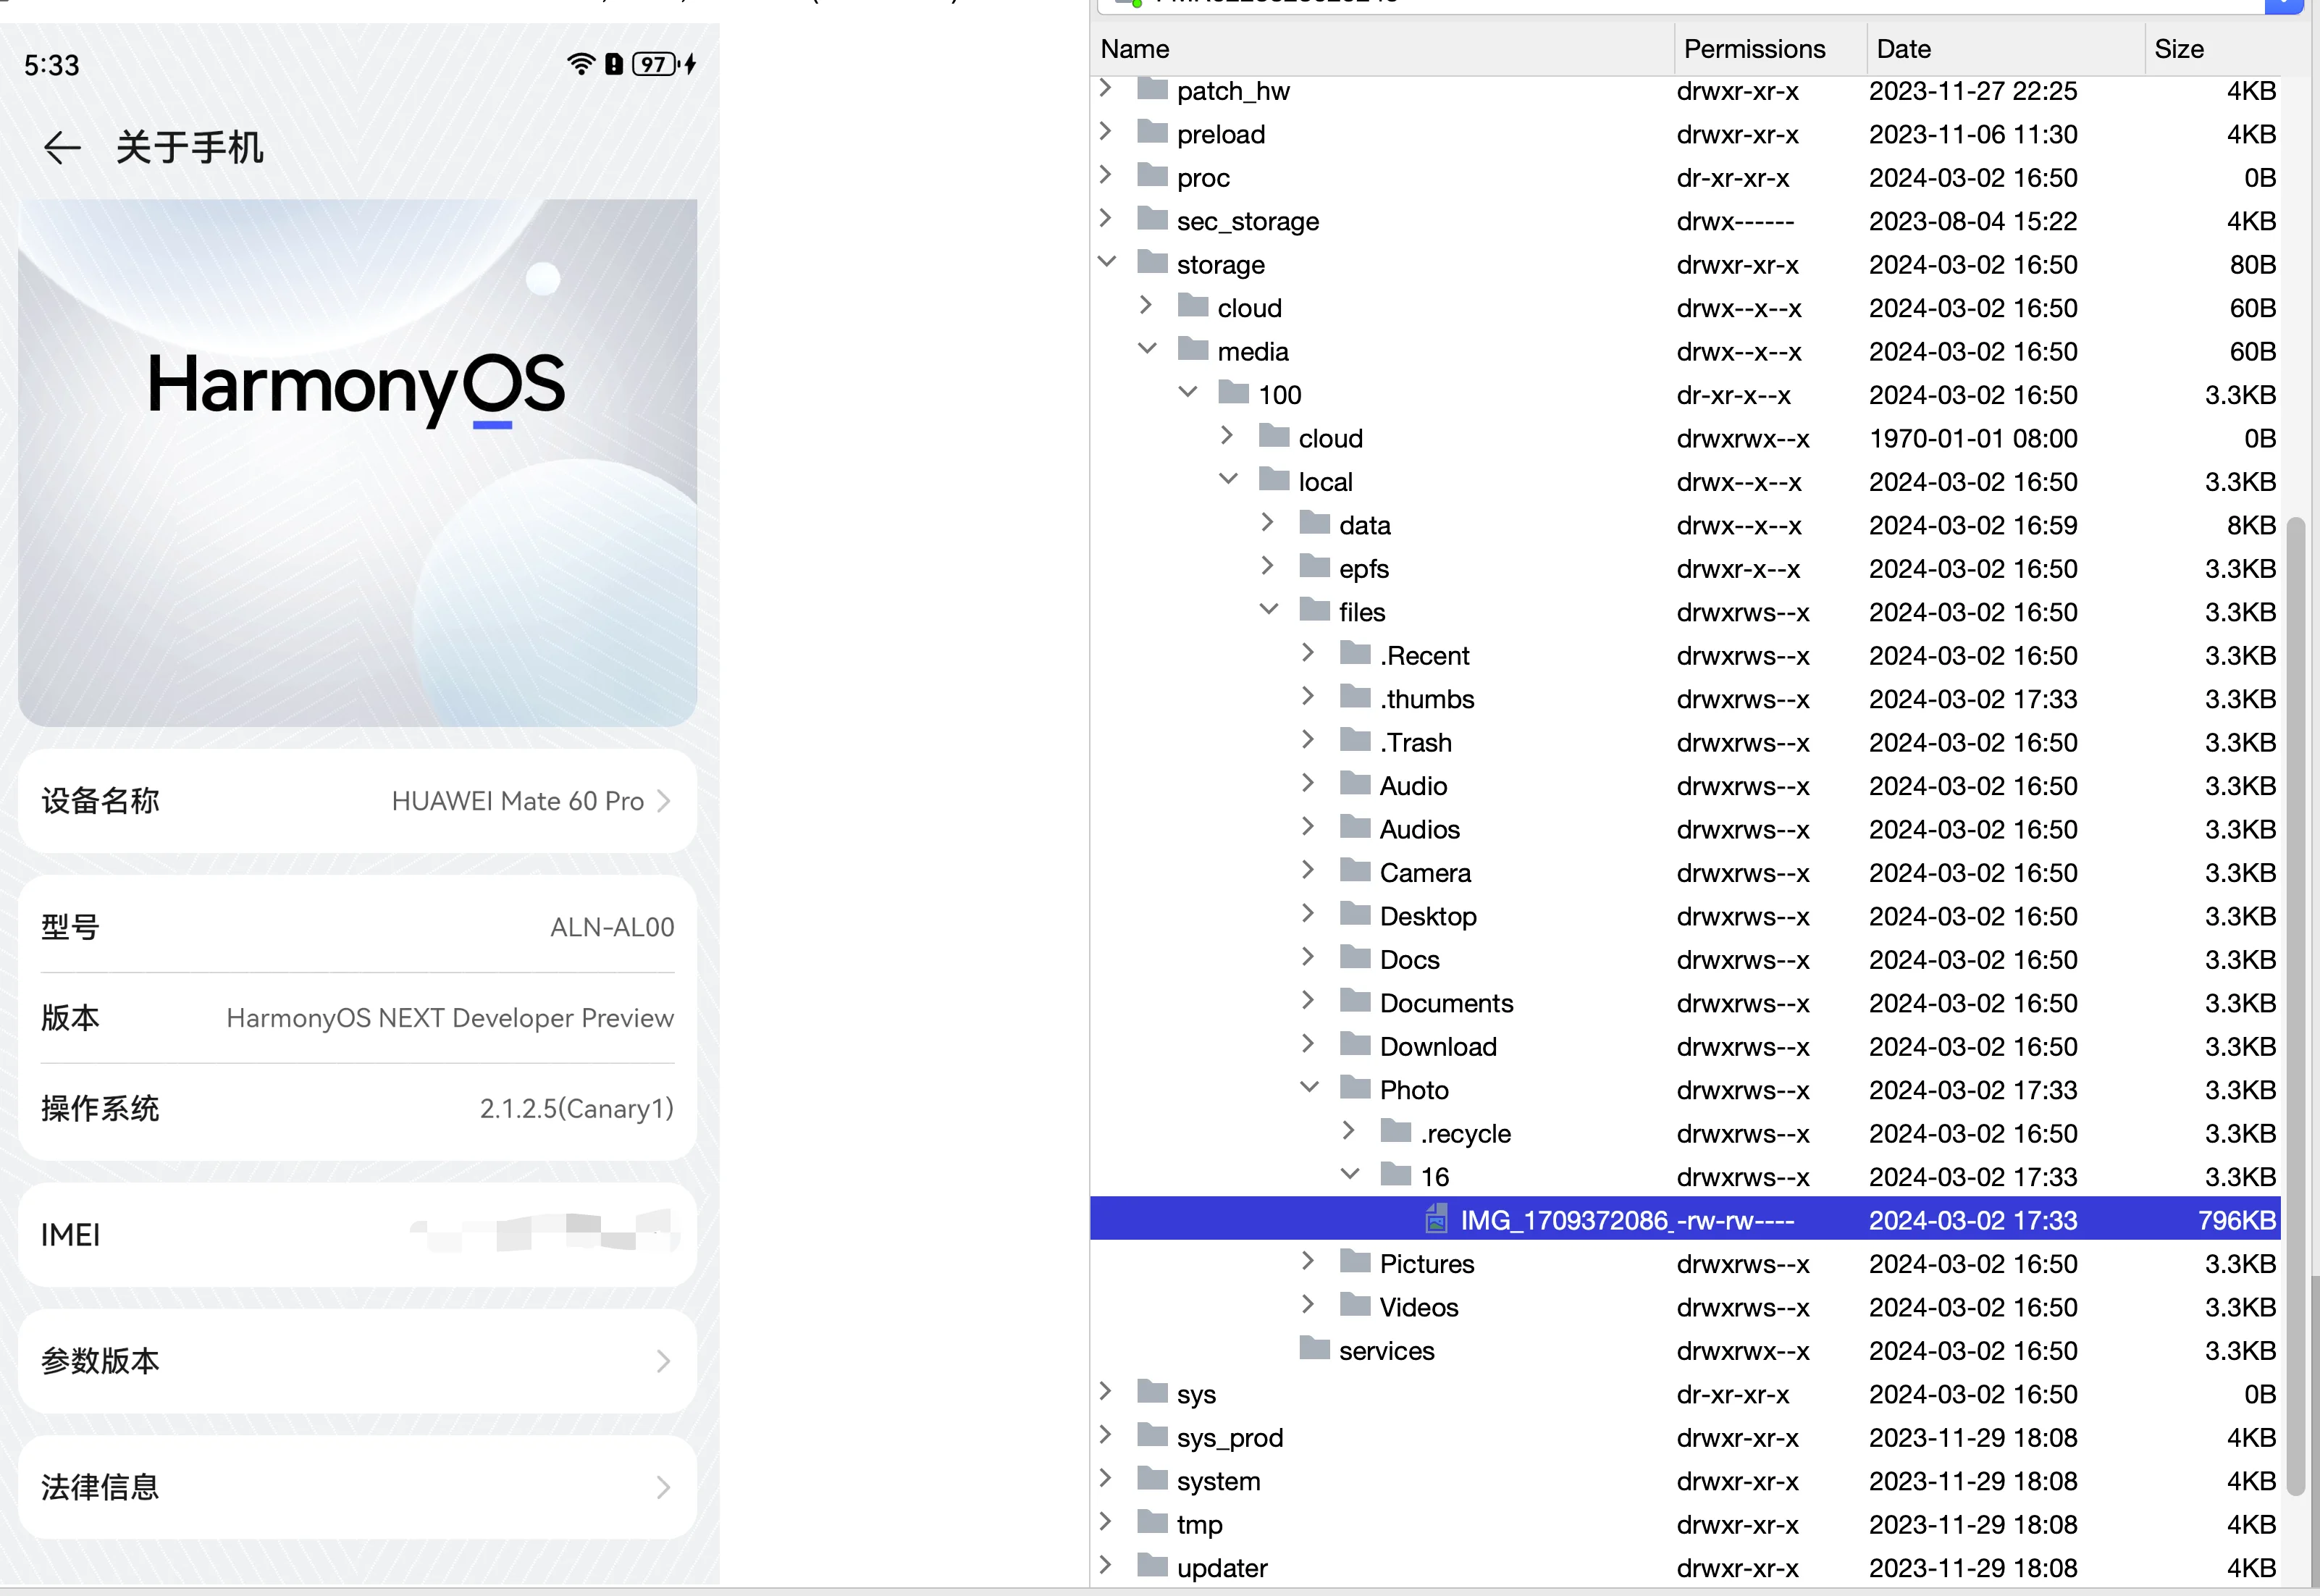The height and width of the screenshot is (1596, 2320).
Task: Expand the .recycle folder
Action: (1349, 1131)
